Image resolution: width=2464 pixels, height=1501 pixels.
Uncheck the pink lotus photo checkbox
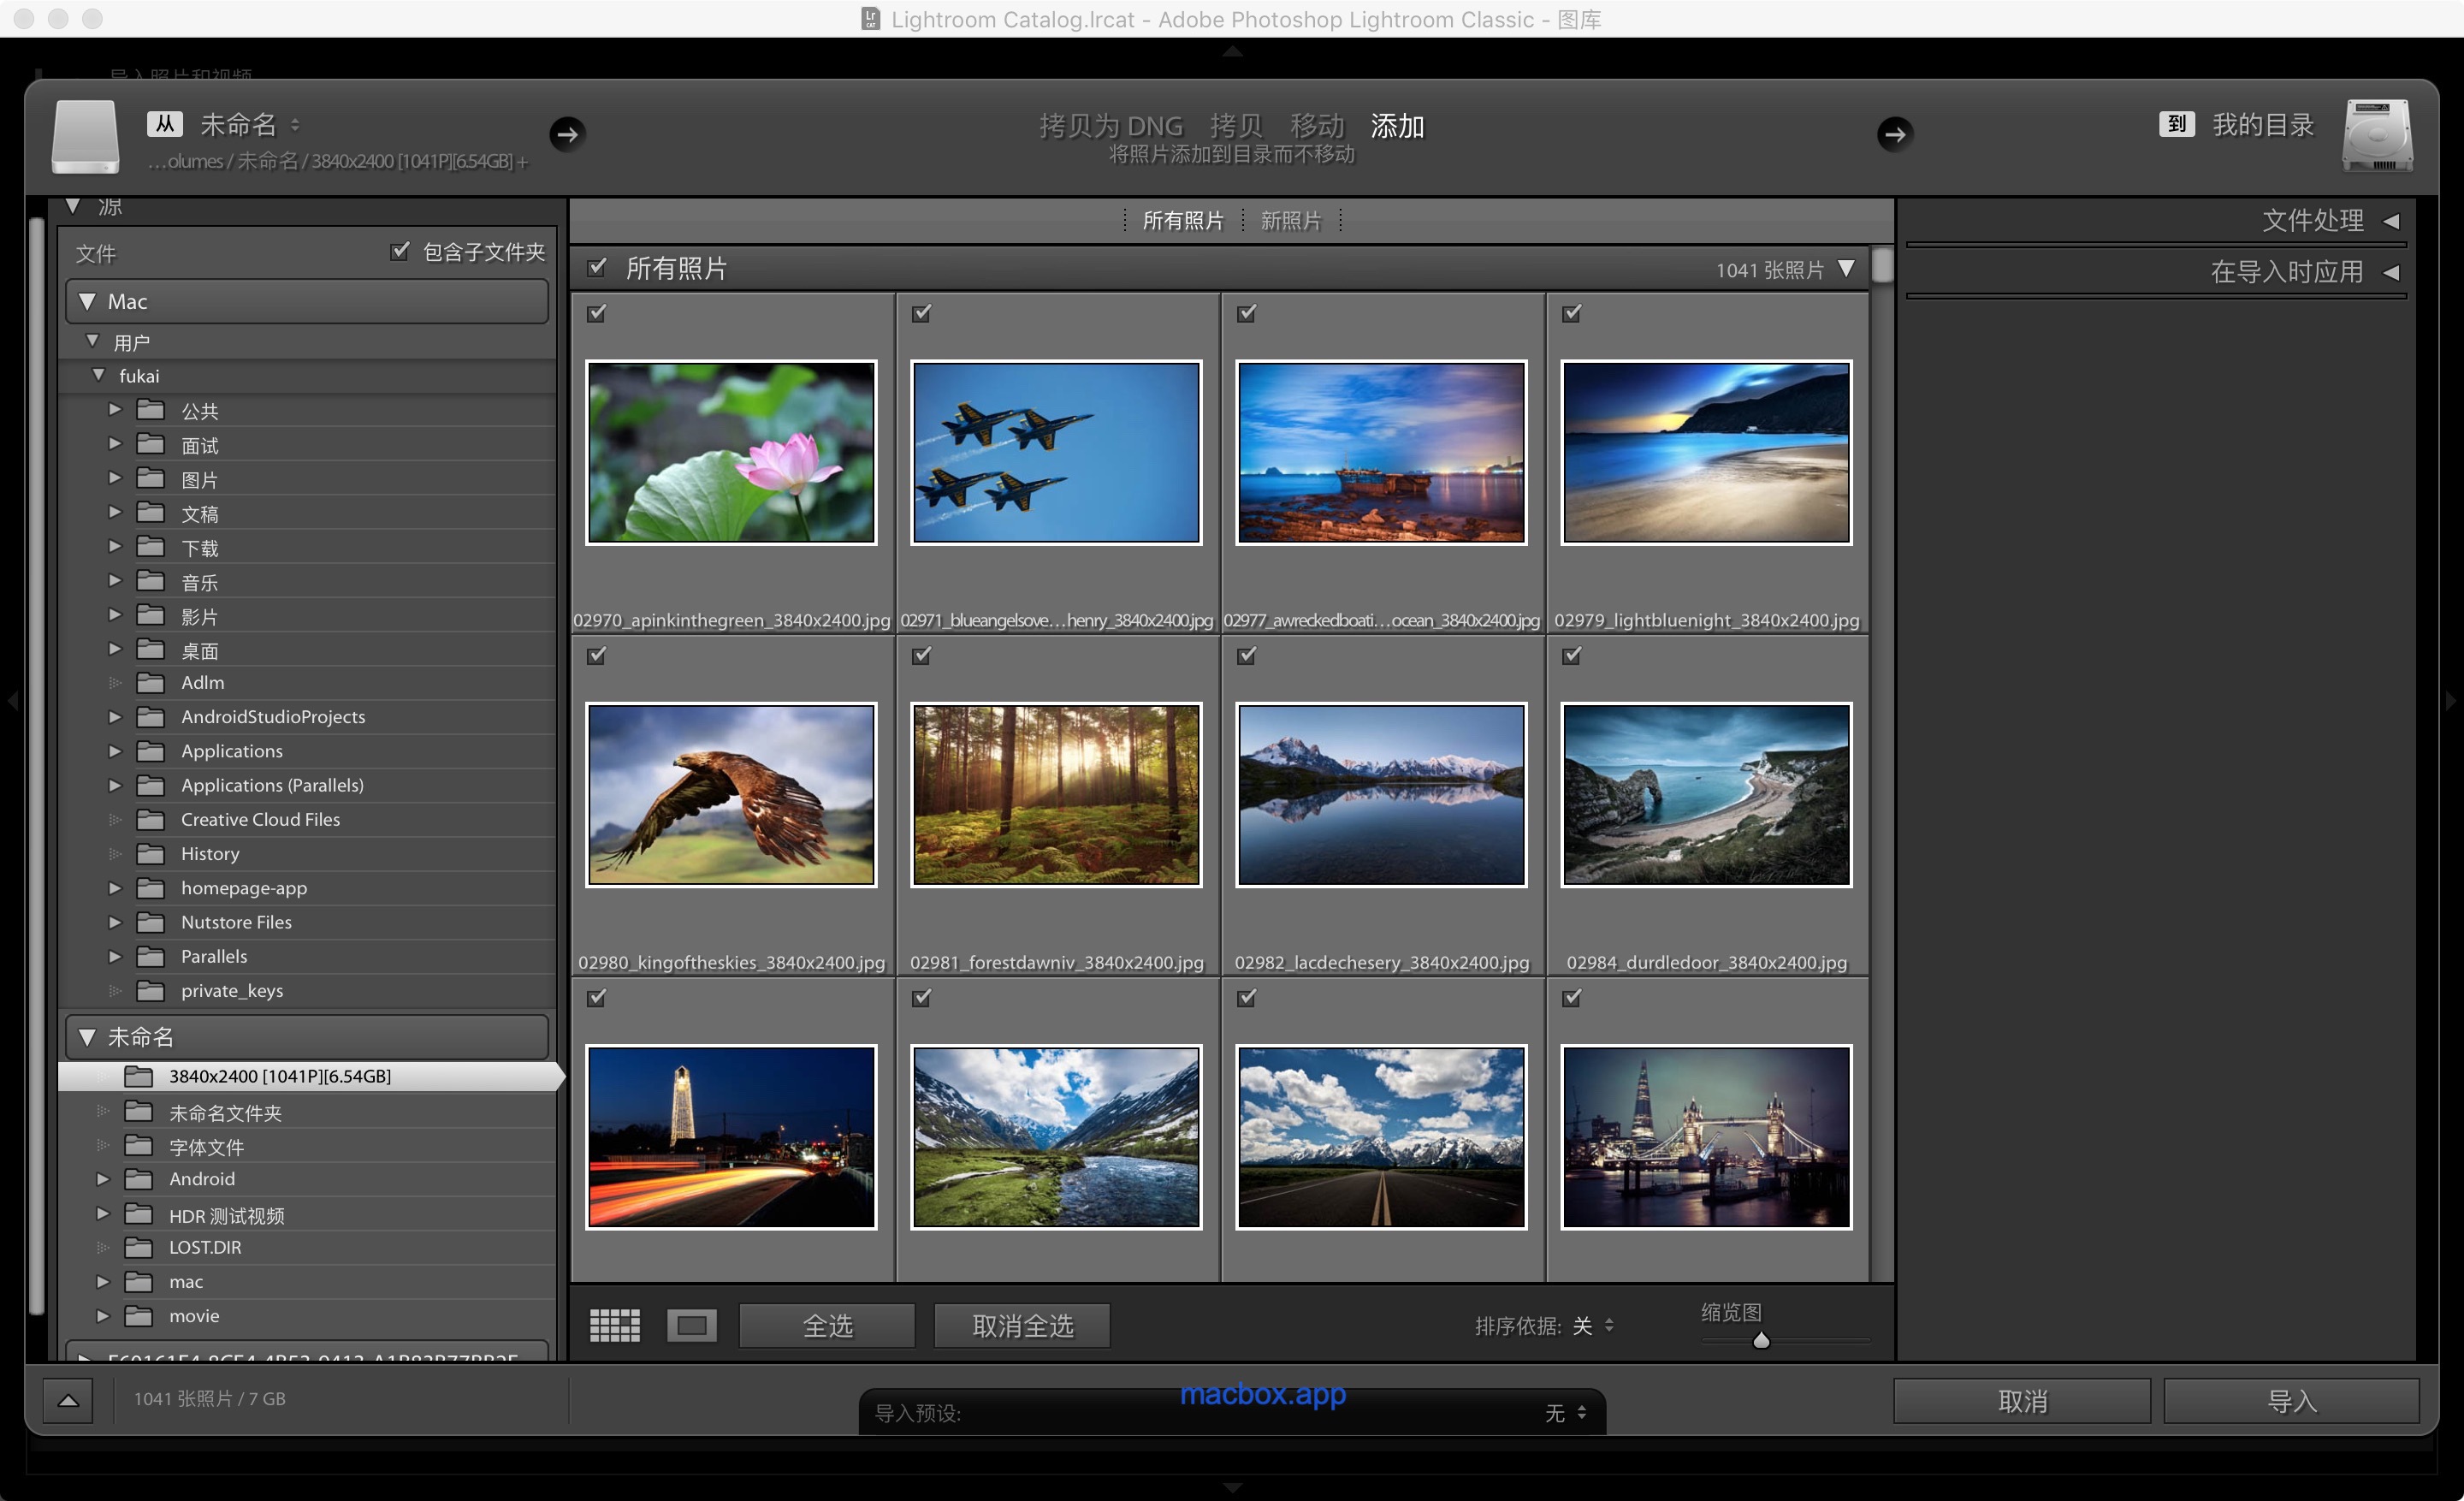point(597,314)
